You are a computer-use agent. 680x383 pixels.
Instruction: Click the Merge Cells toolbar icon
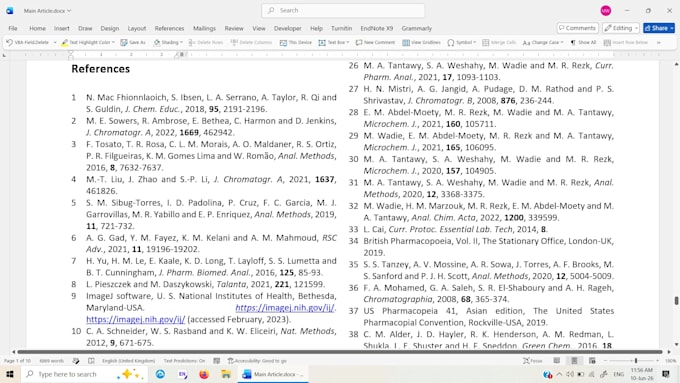[486, 43]
